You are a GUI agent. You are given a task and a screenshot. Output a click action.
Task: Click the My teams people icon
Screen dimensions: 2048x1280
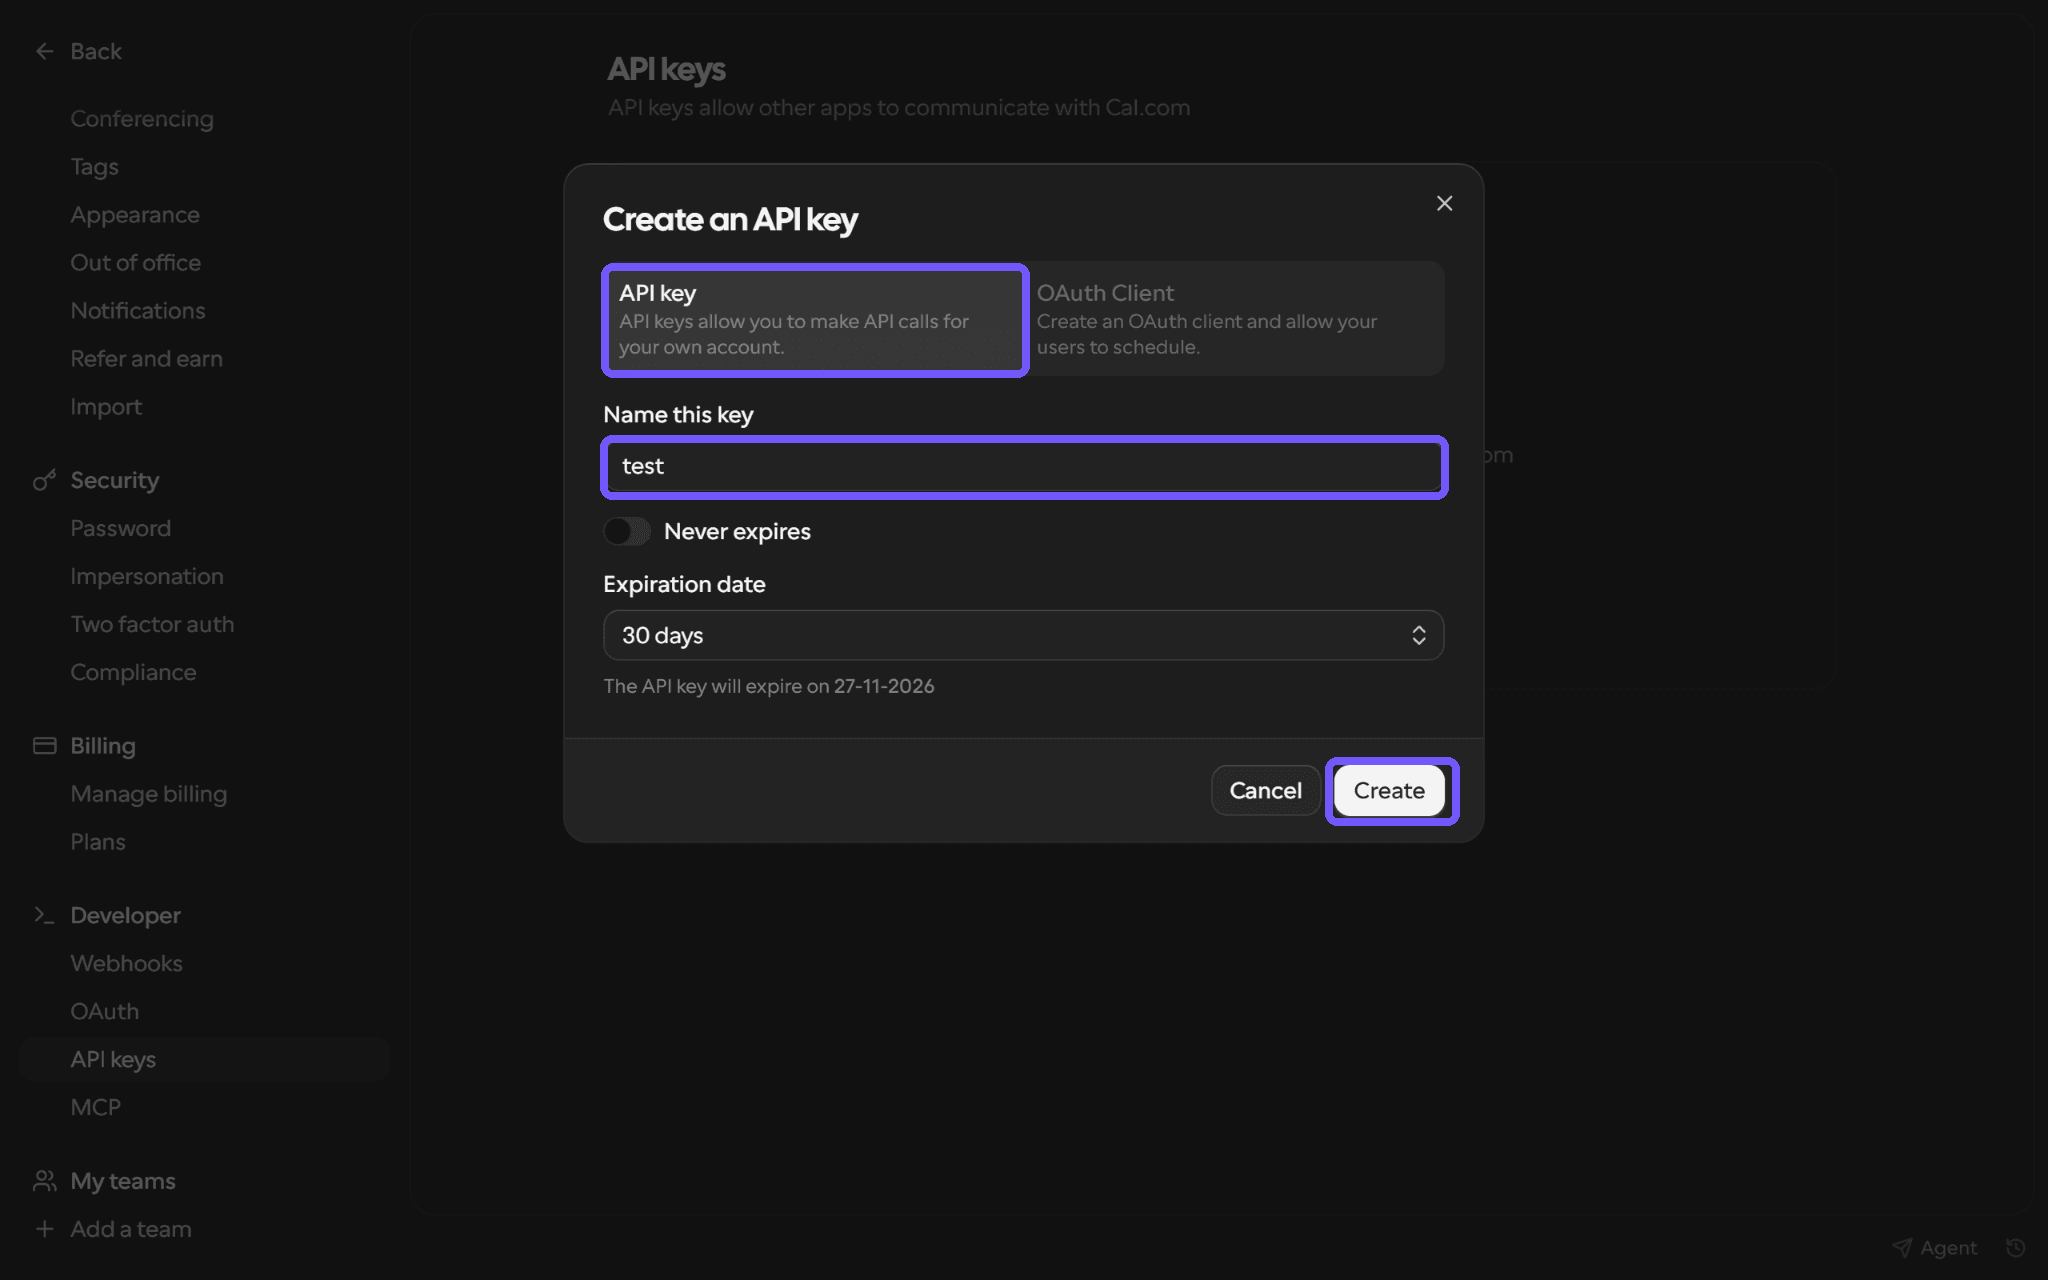[x=44, y=1181]
